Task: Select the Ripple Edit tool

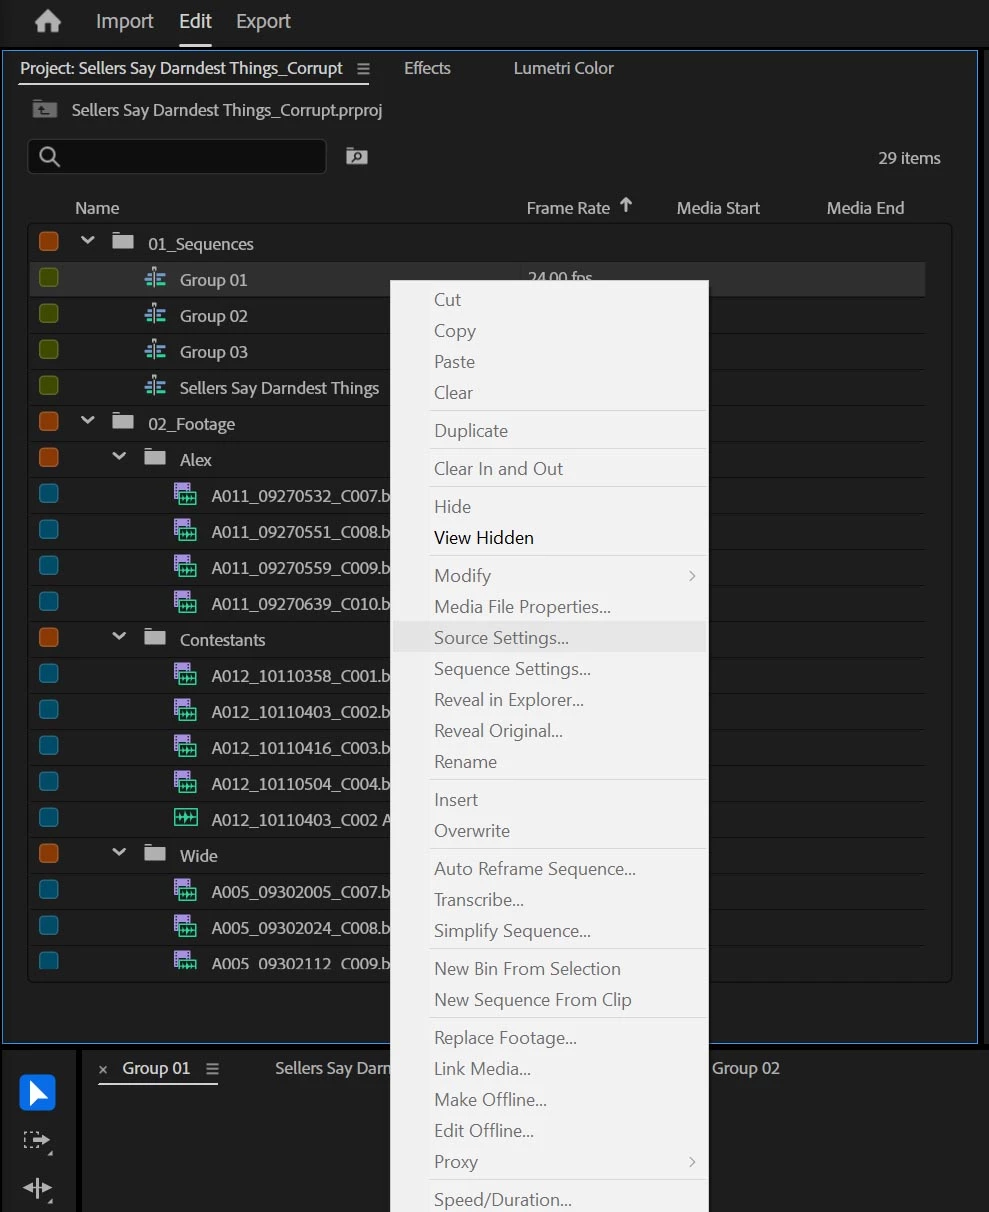Action: 37,1188
